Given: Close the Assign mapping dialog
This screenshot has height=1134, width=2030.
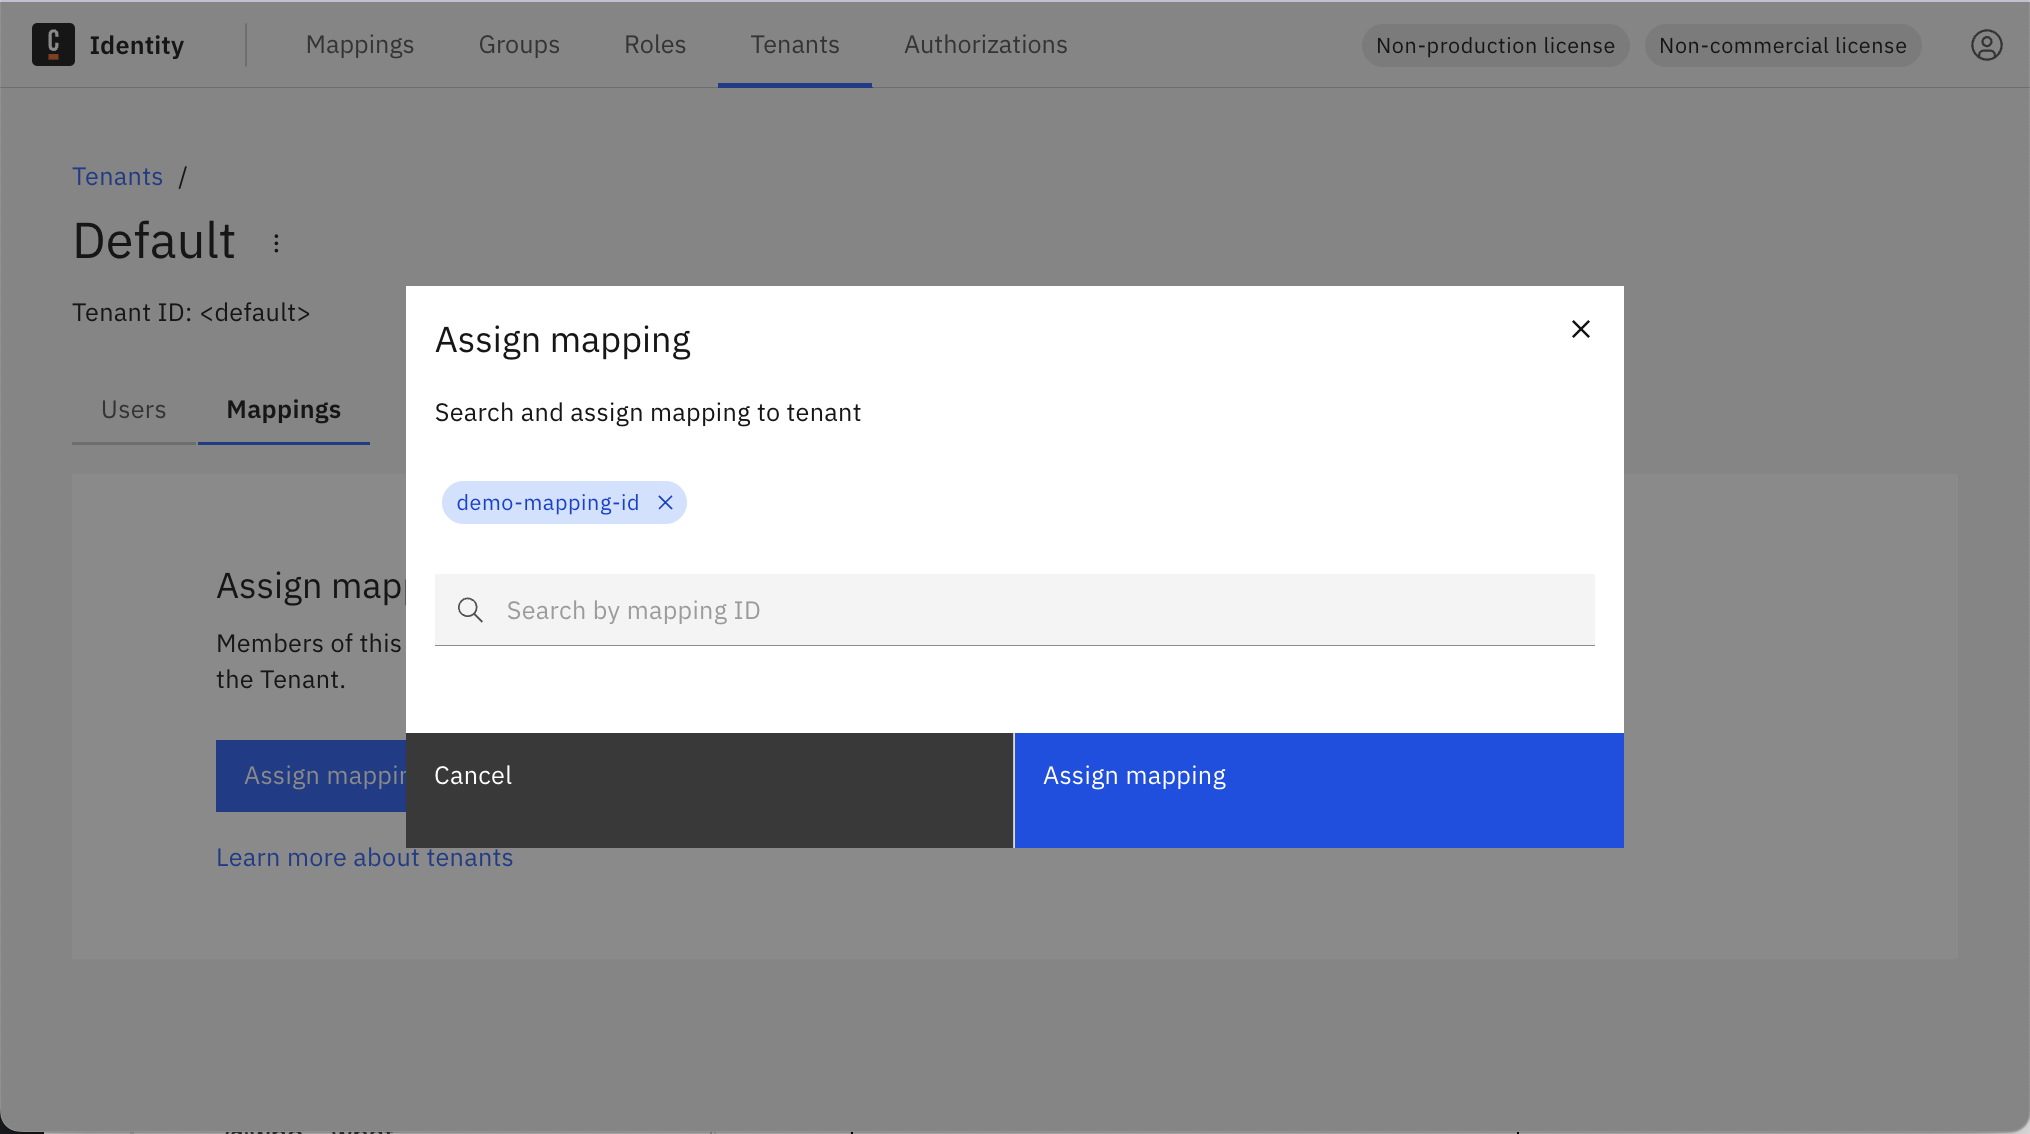Looking at the screenshot, I should pos(1580,329).
